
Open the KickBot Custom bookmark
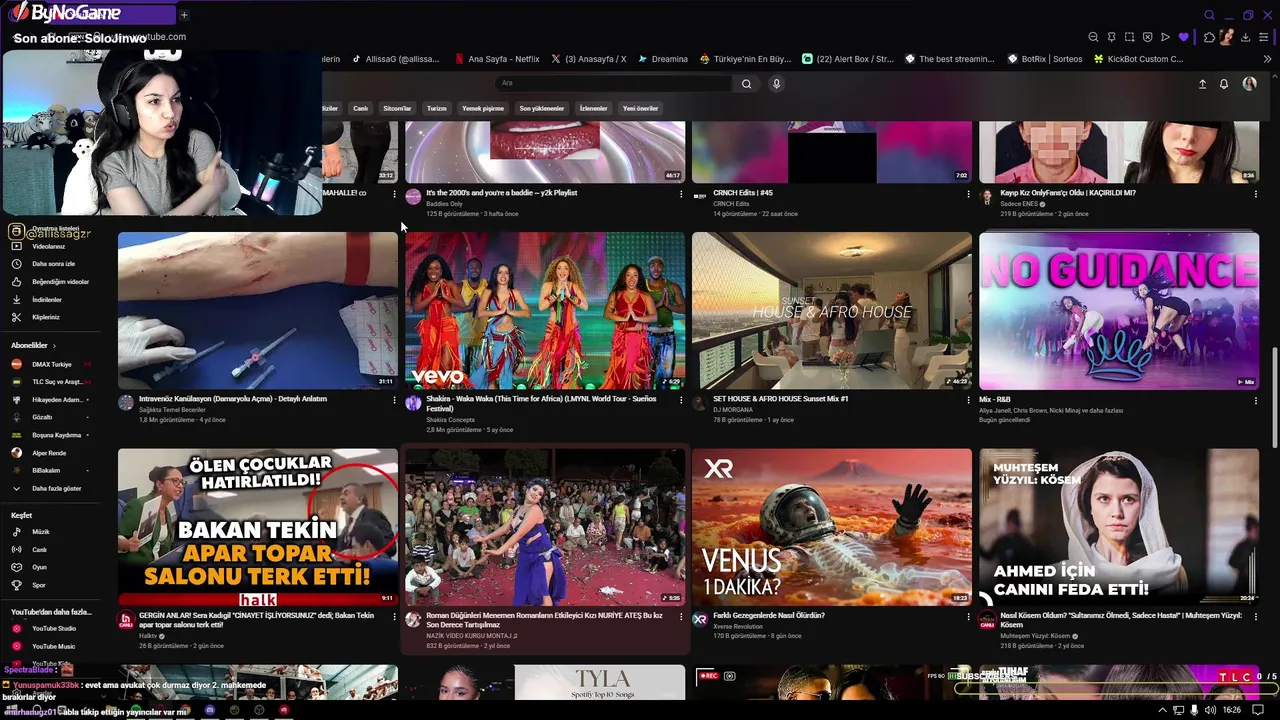[1138, 59]
